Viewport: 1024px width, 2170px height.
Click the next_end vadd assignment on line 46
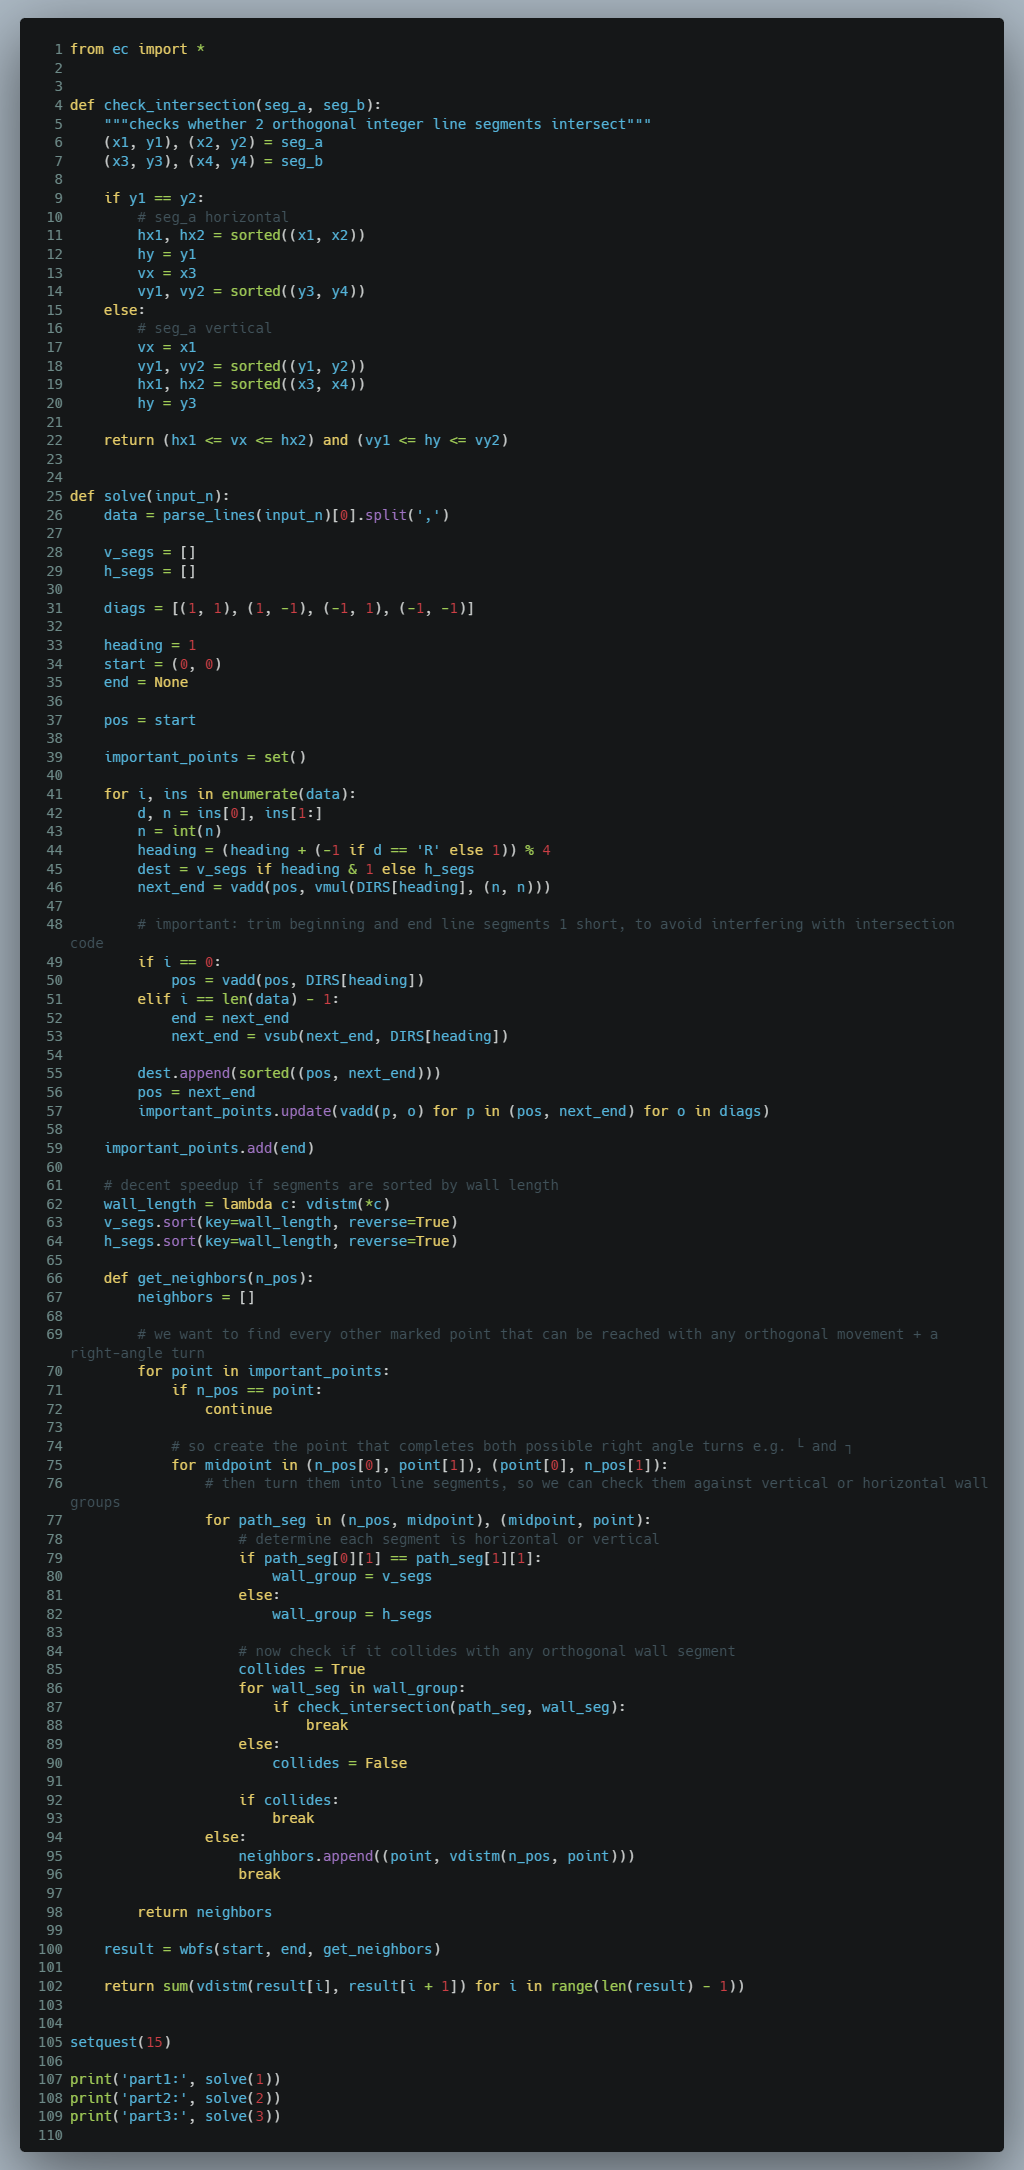pos(344,887)
